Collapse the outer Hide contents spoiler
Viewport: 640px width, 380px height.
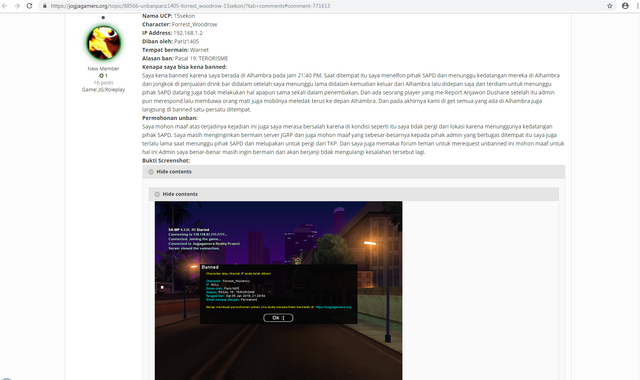pos(353,172)
